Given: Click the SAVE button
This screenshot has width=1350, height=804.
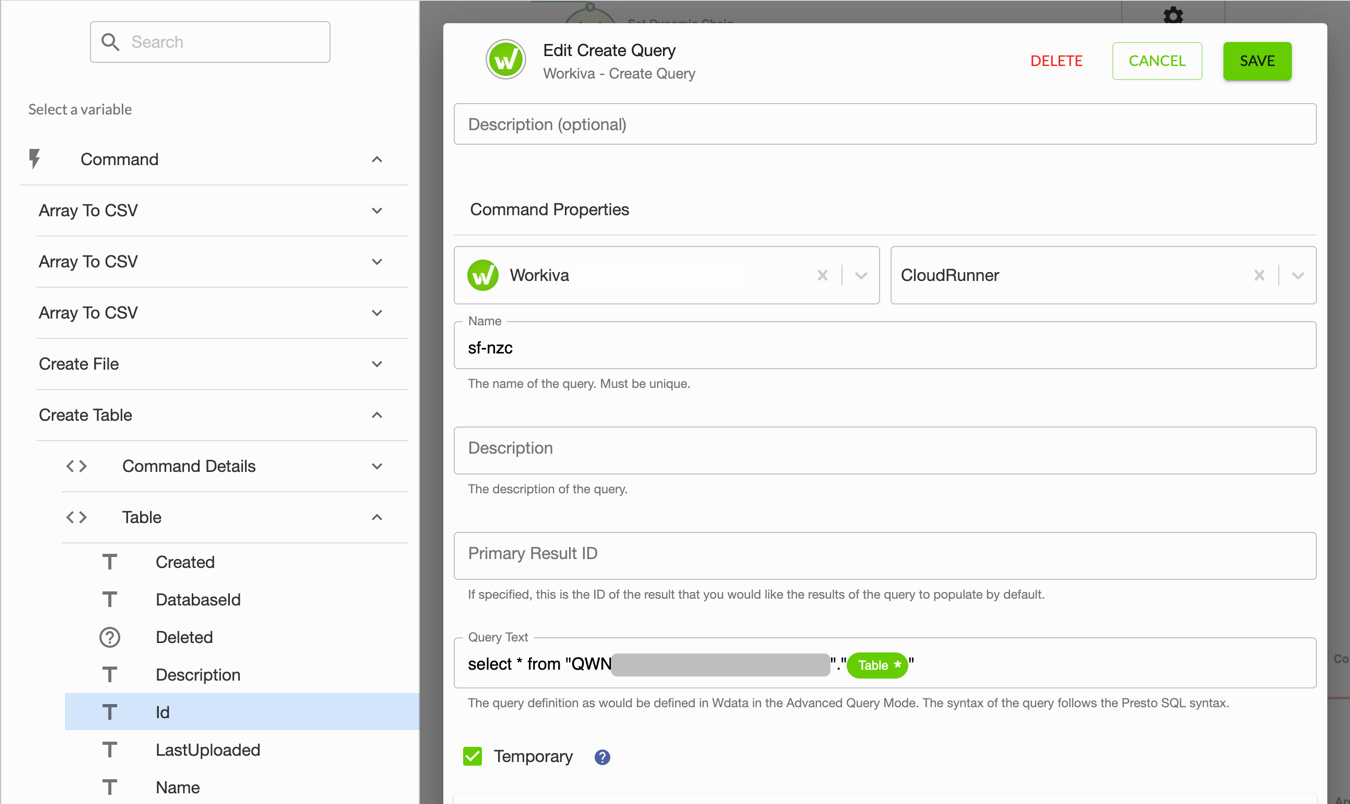Looking at the screenshot, I should click(x=1257, y=61).
